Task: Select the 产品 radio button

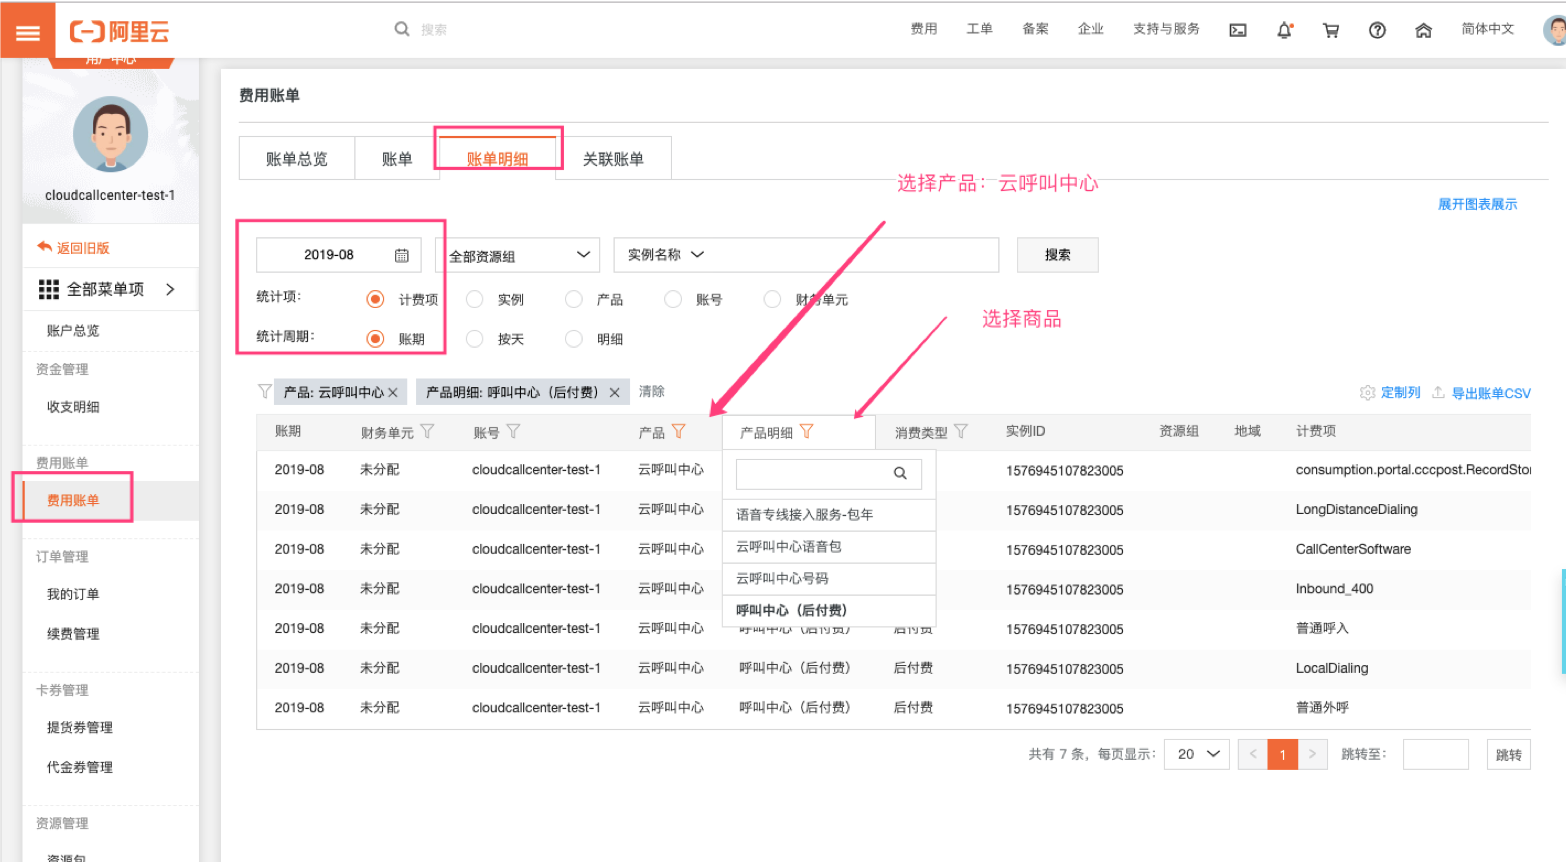Action: pyautogui.click(x=574, y=299)
